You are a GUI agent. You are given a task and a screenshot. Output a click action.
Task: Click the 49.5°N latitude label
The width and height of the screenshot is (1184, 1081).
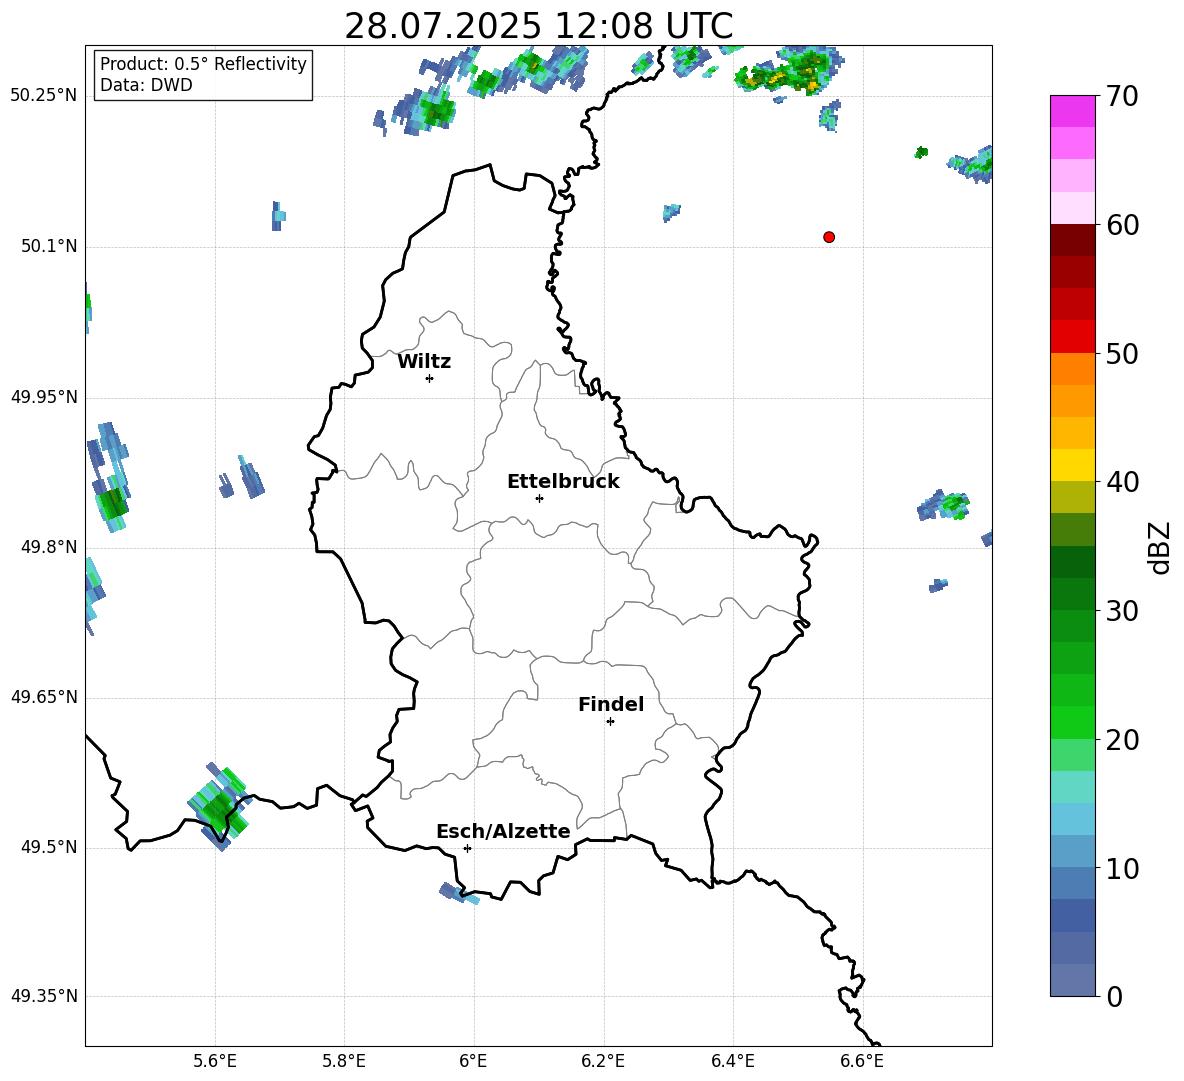click(x=49, y=847)
